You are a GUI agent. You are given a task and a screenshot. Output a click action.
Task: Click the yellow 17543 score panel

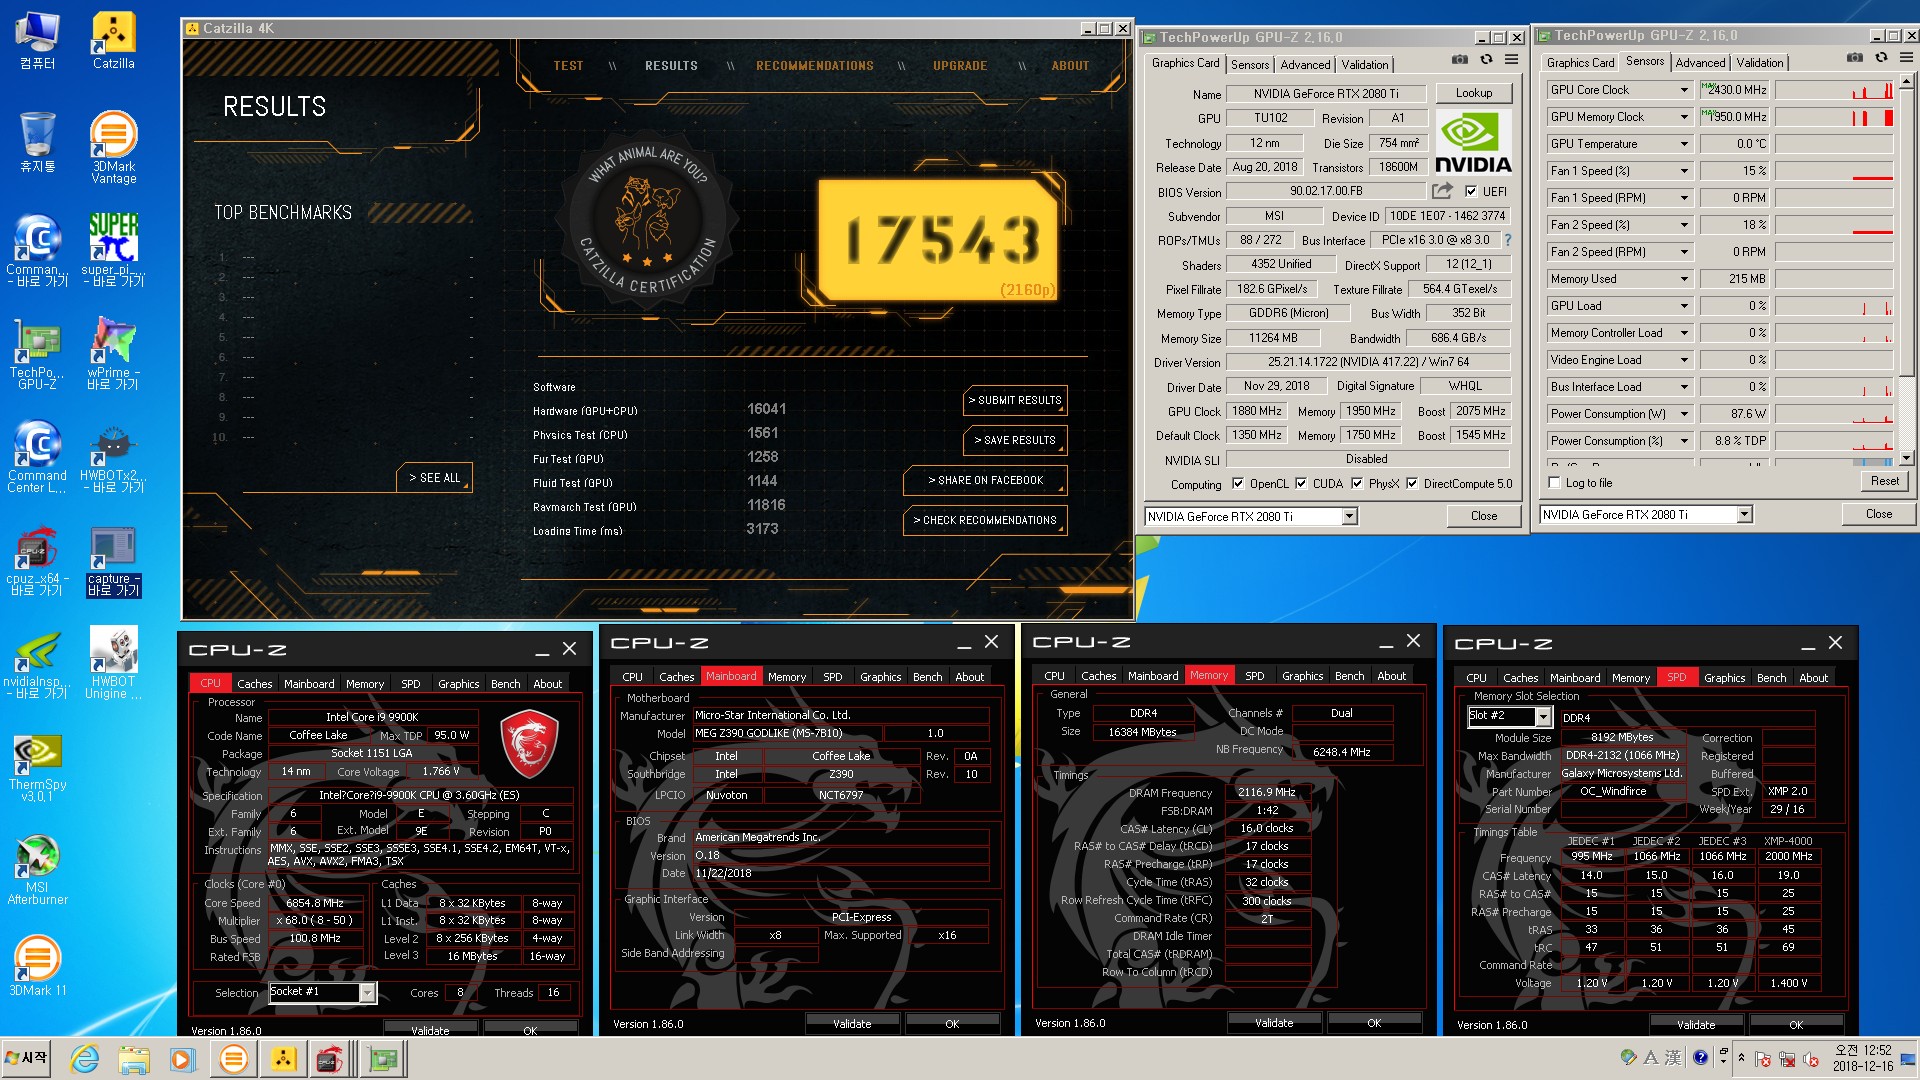tap(937, 241)
